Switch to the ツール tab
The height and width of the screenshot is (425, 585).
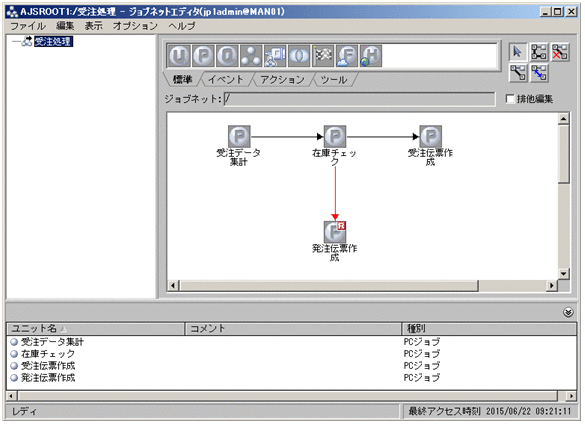coord(334,79)
